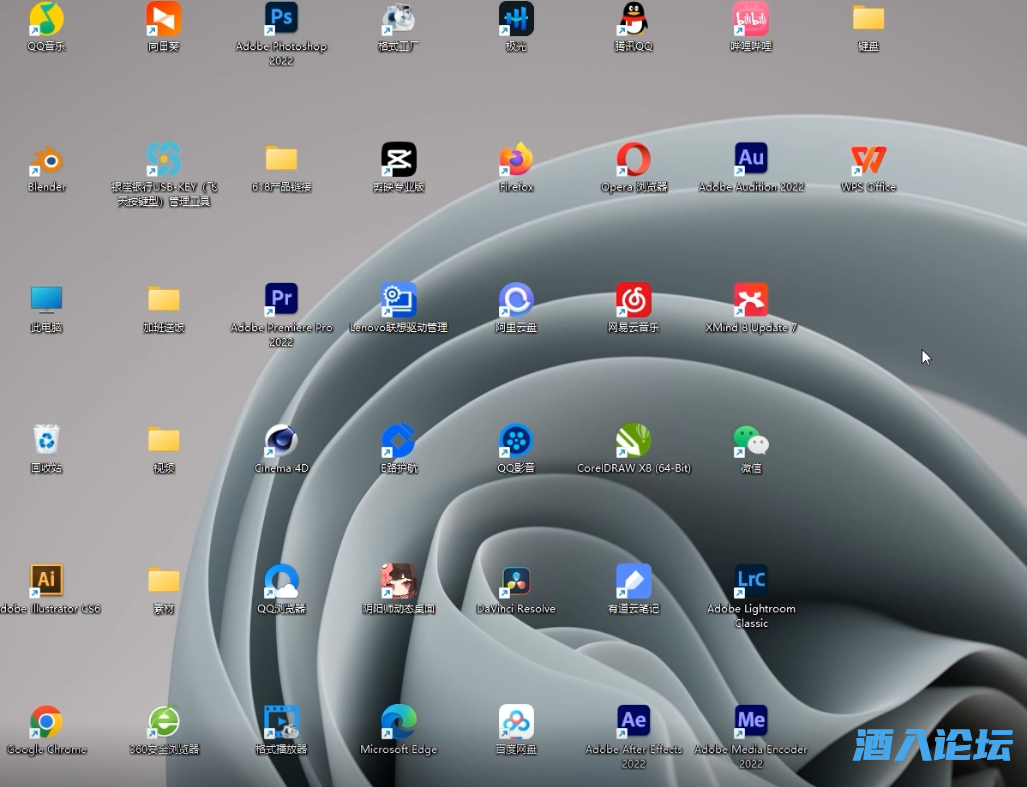This screenshot has height=787, width=1027.
Task: Start Adobe Lightroom Classic
Action: coord(750,580)
